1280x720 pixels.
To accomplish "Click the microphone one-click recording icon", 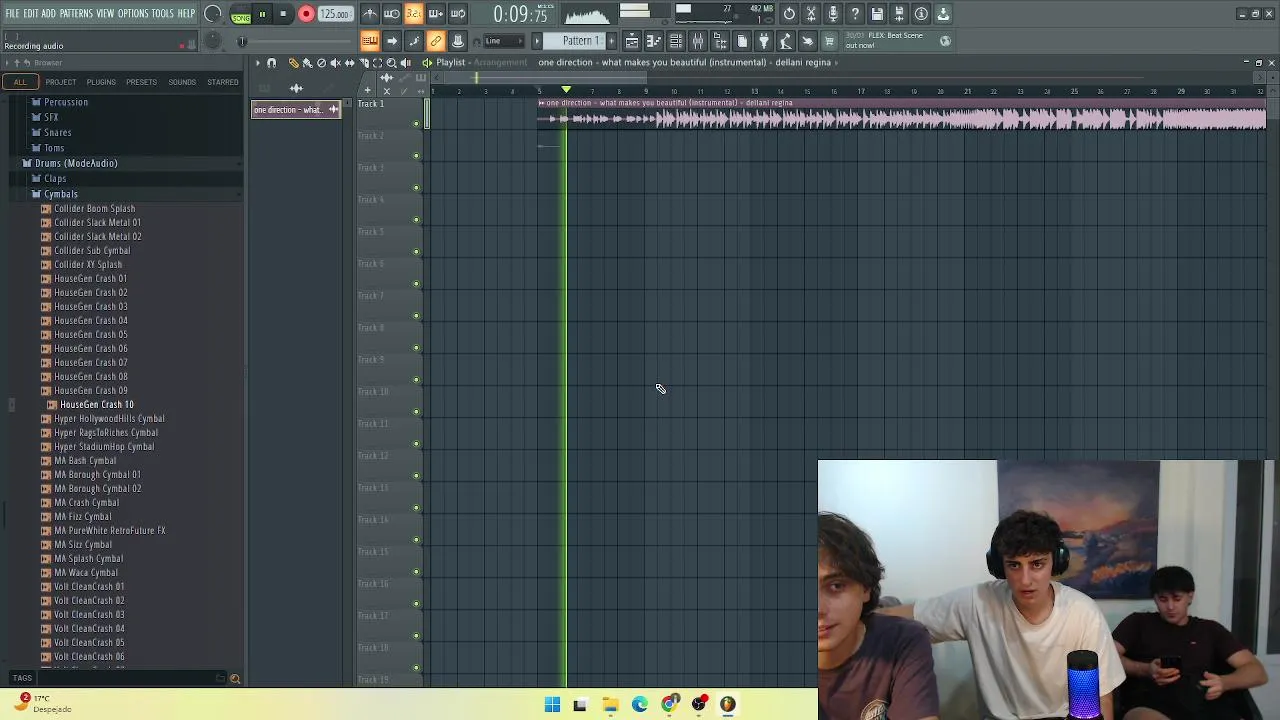I will point(833,14).
